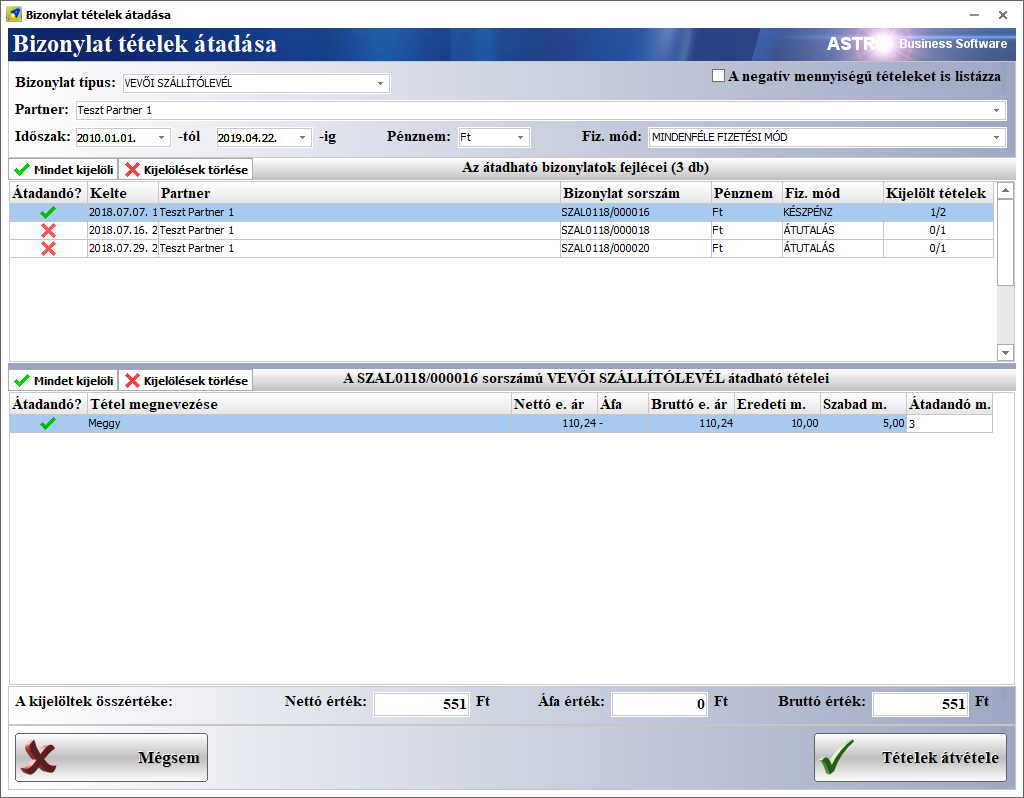Viewport: 1024px width, 798px height.
Task: Toggle green checkmark on row SZAL0118/000016
Action: (x=48, y=212)
